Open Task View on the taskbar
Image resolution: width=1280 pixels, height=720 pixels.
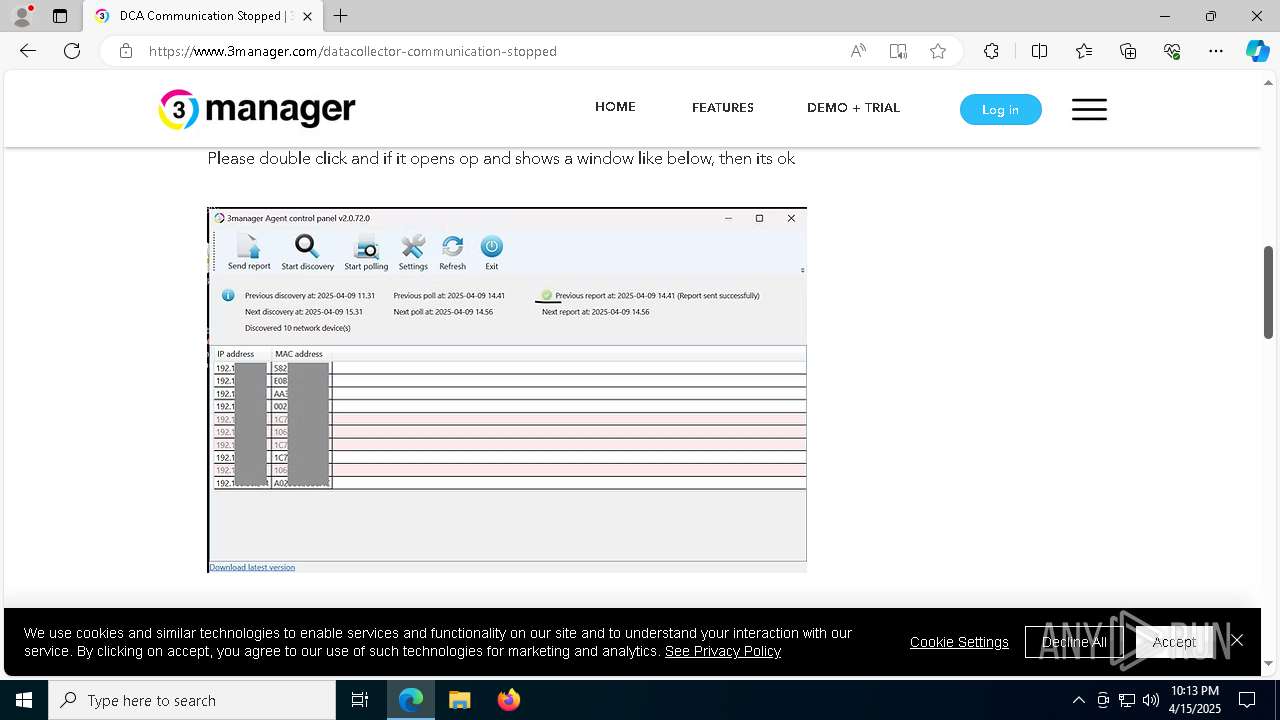(x=360, y=700)
